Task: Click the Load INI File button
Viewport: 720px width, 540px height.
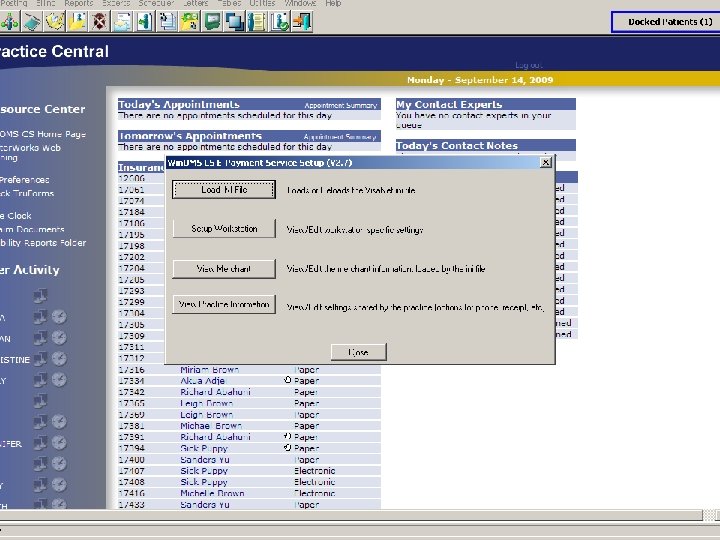Action: pyautogui.click(x=224, y=190)
